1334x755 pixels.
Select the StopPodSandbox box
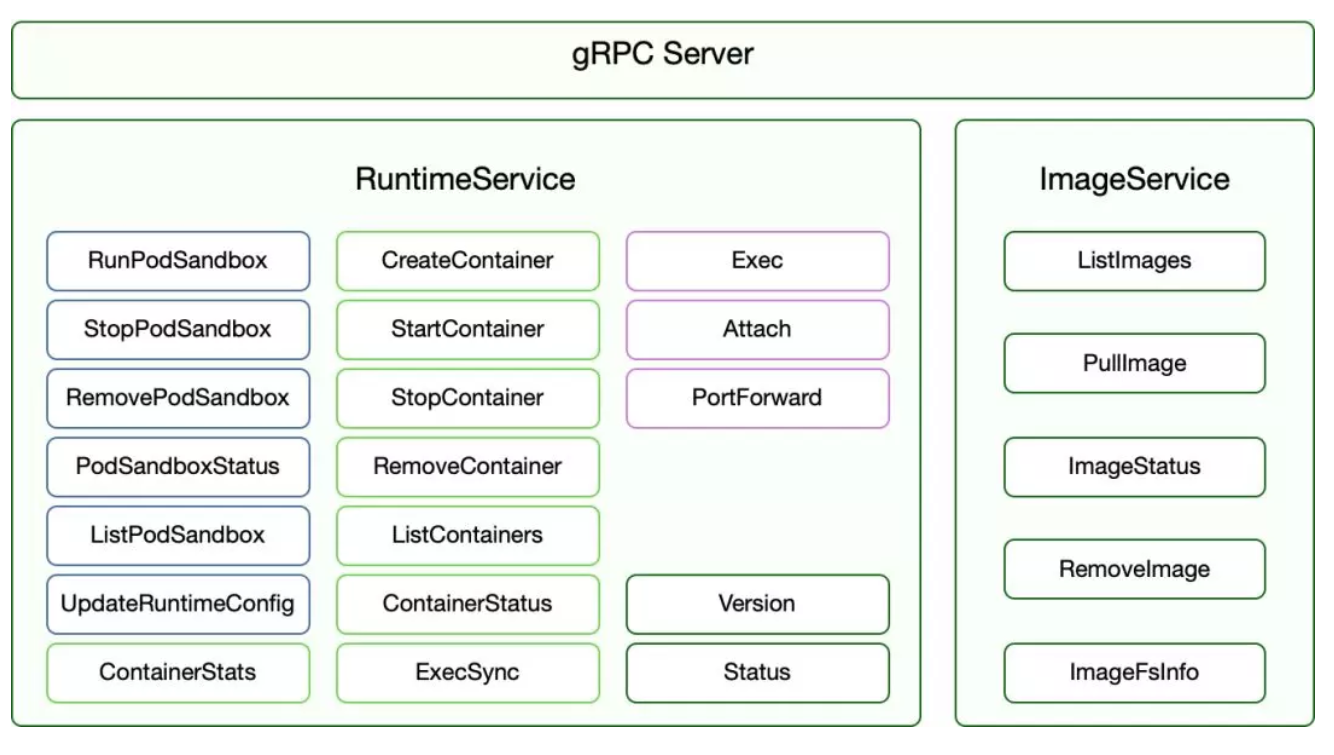point(177,329)
